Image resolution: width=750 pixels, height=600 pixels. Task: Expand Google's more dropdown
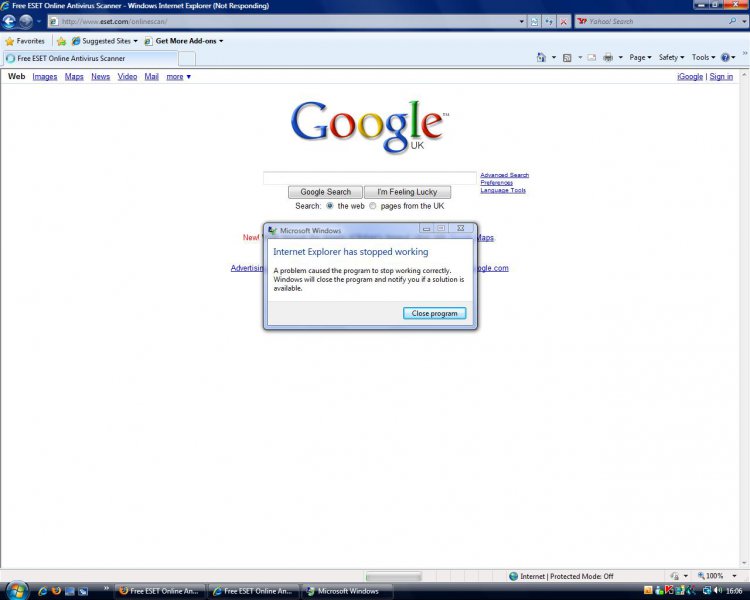click(x=178, y=77)
